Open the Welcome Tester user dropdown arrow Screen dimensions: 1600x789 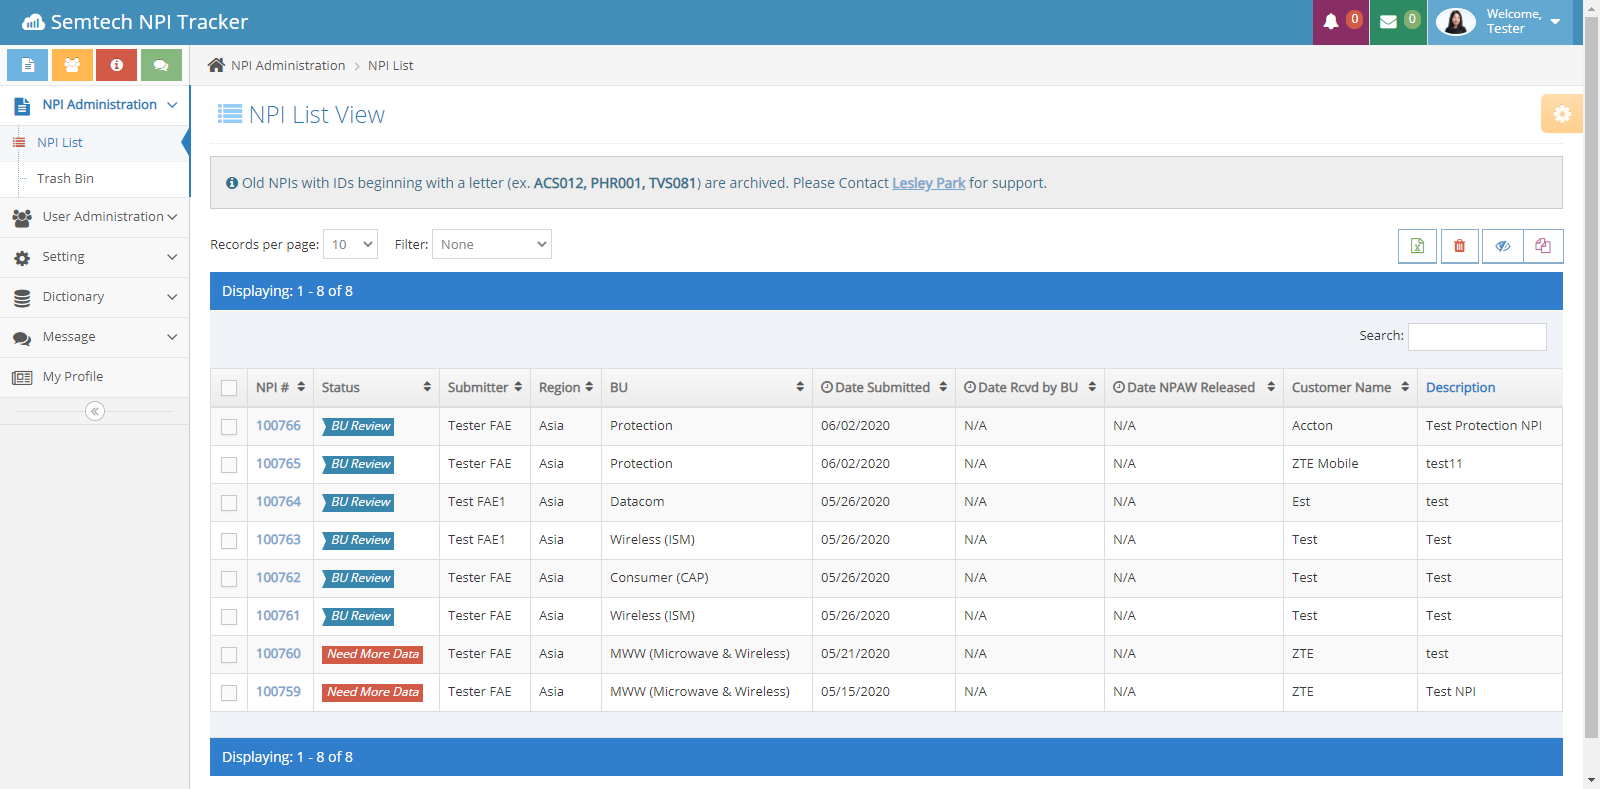[1555, 22]
